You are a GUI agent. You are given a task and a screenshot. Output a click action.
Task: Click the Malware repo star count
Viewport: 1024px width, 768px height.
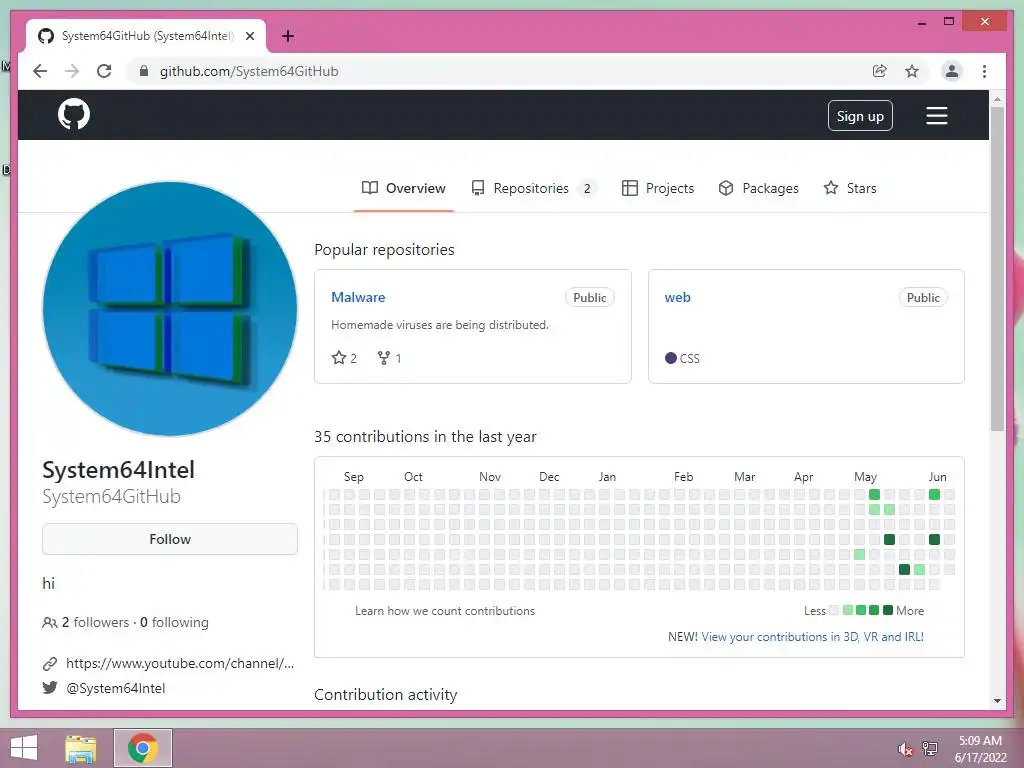344,358
